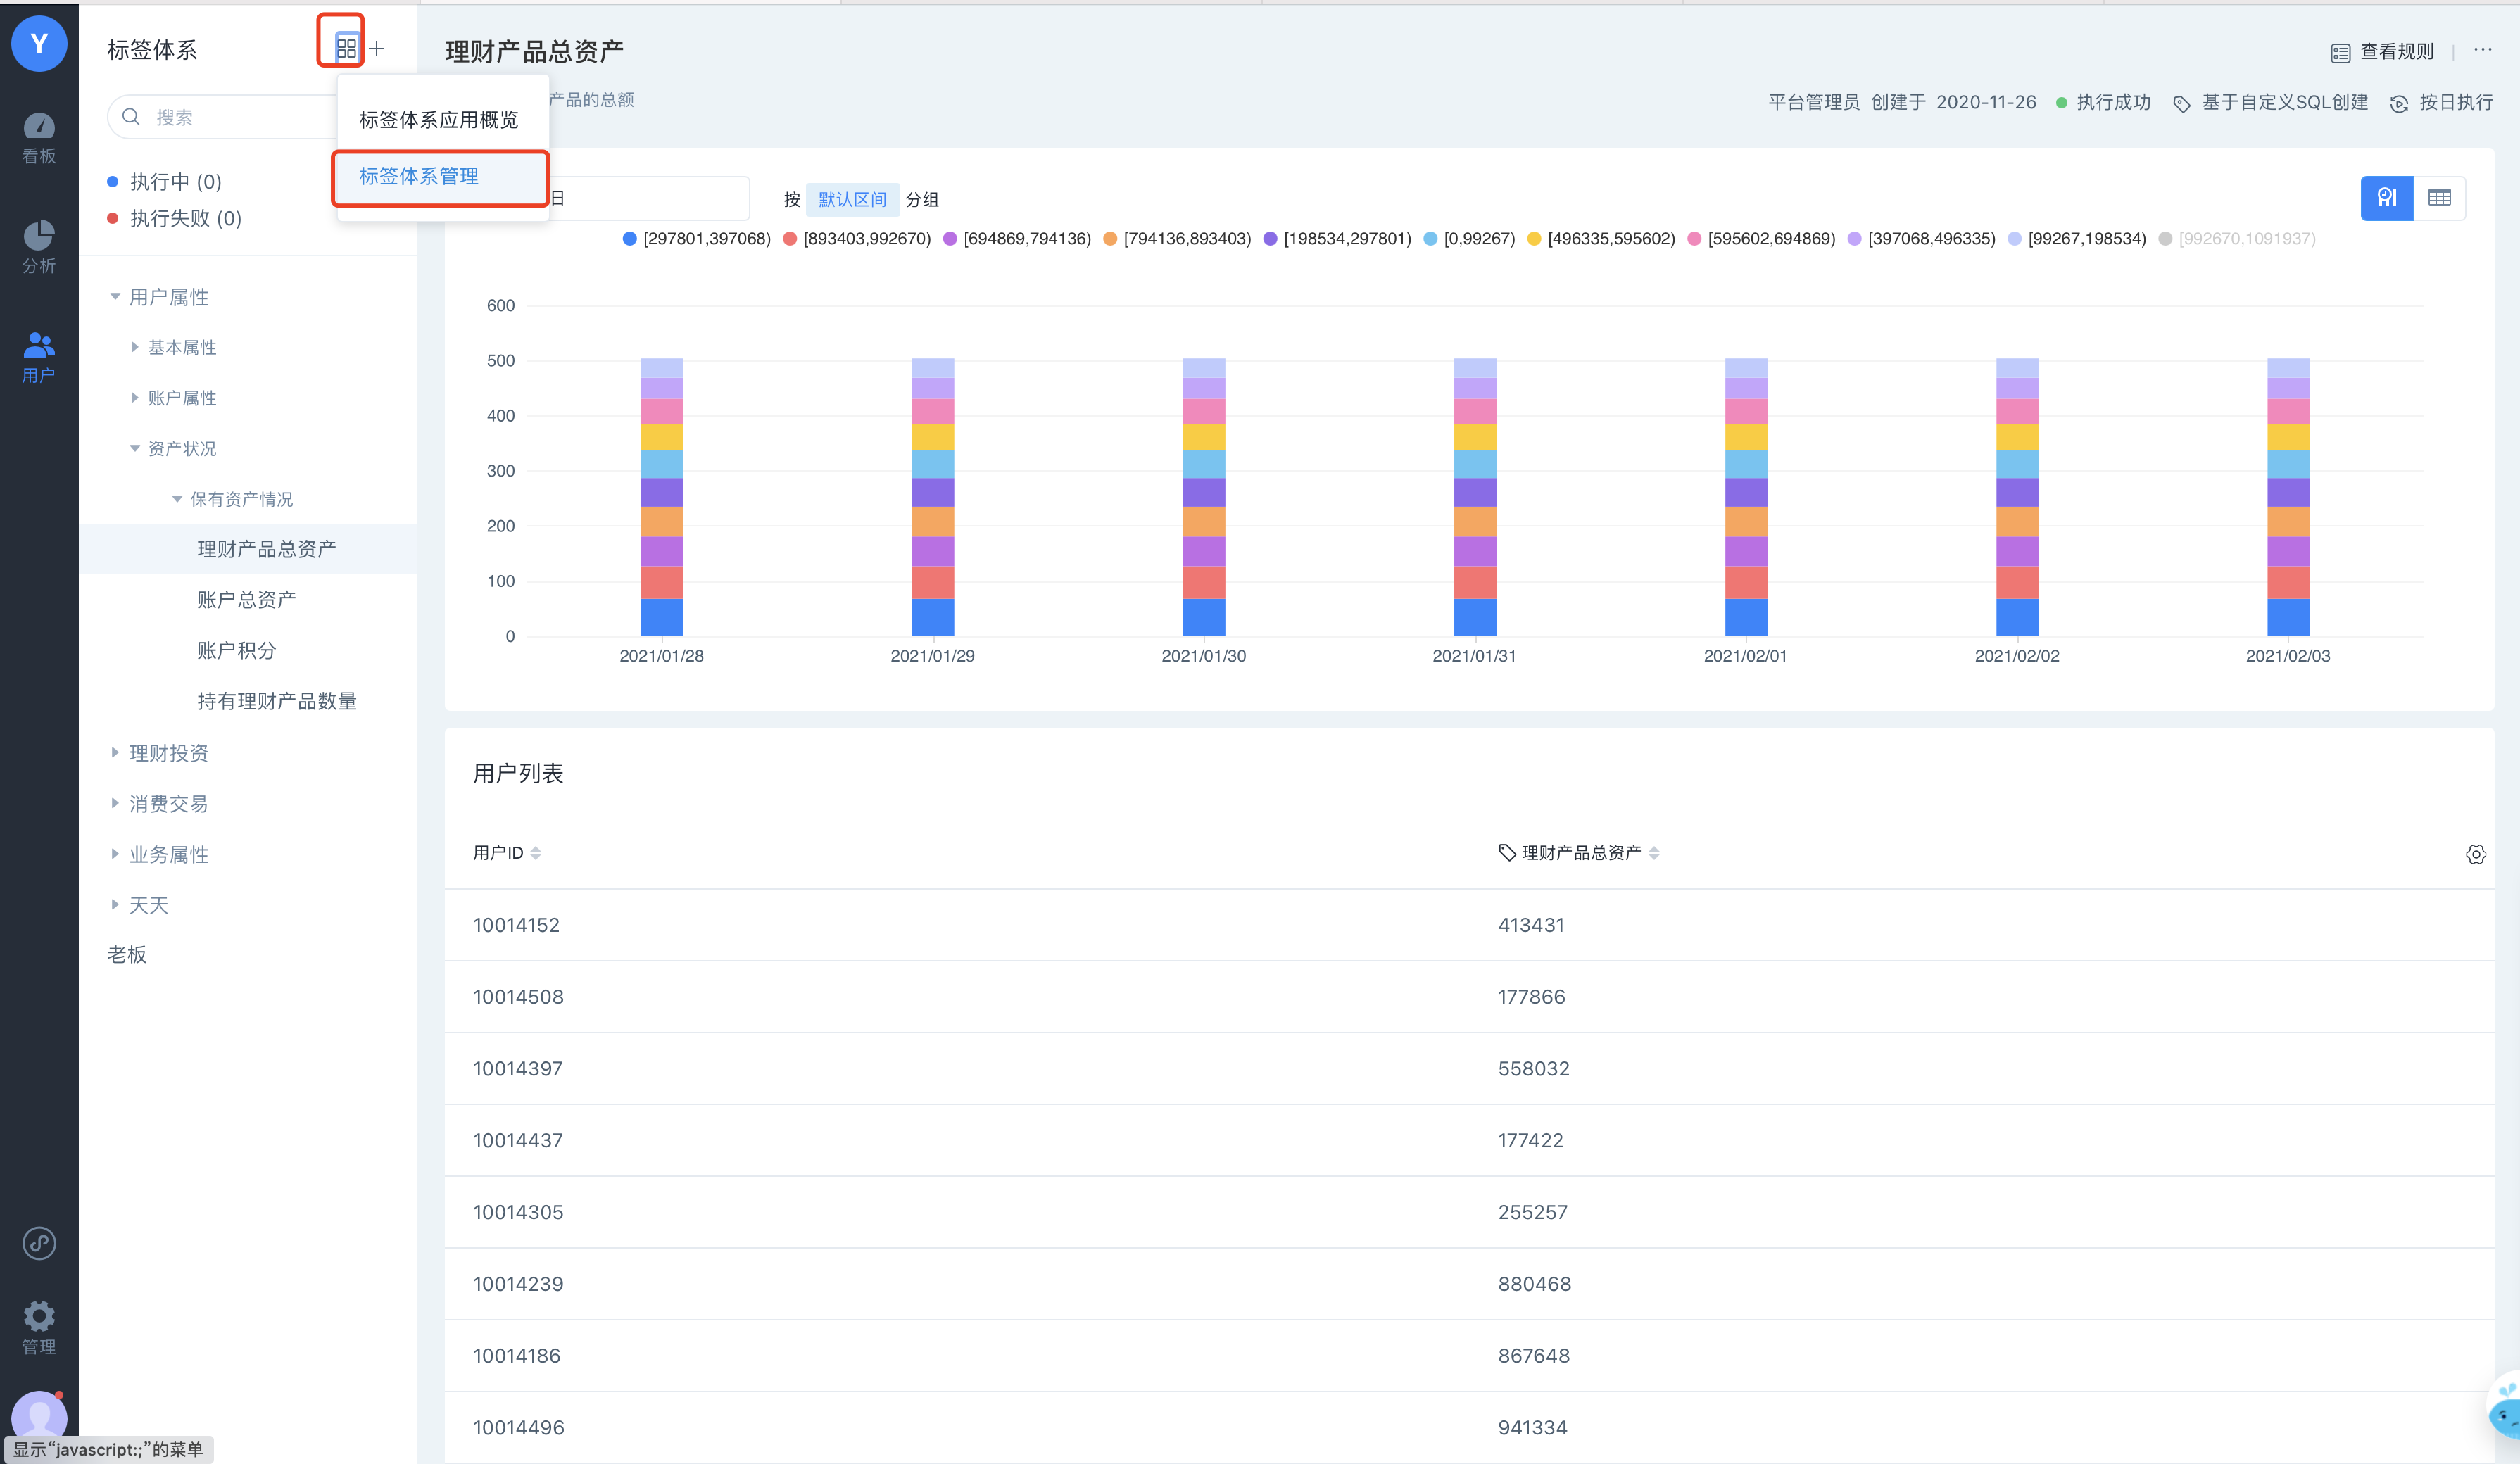This screenshot has height=1464, width=2520.
Task: Click user ID 10014397
Action: point(517,1068)
